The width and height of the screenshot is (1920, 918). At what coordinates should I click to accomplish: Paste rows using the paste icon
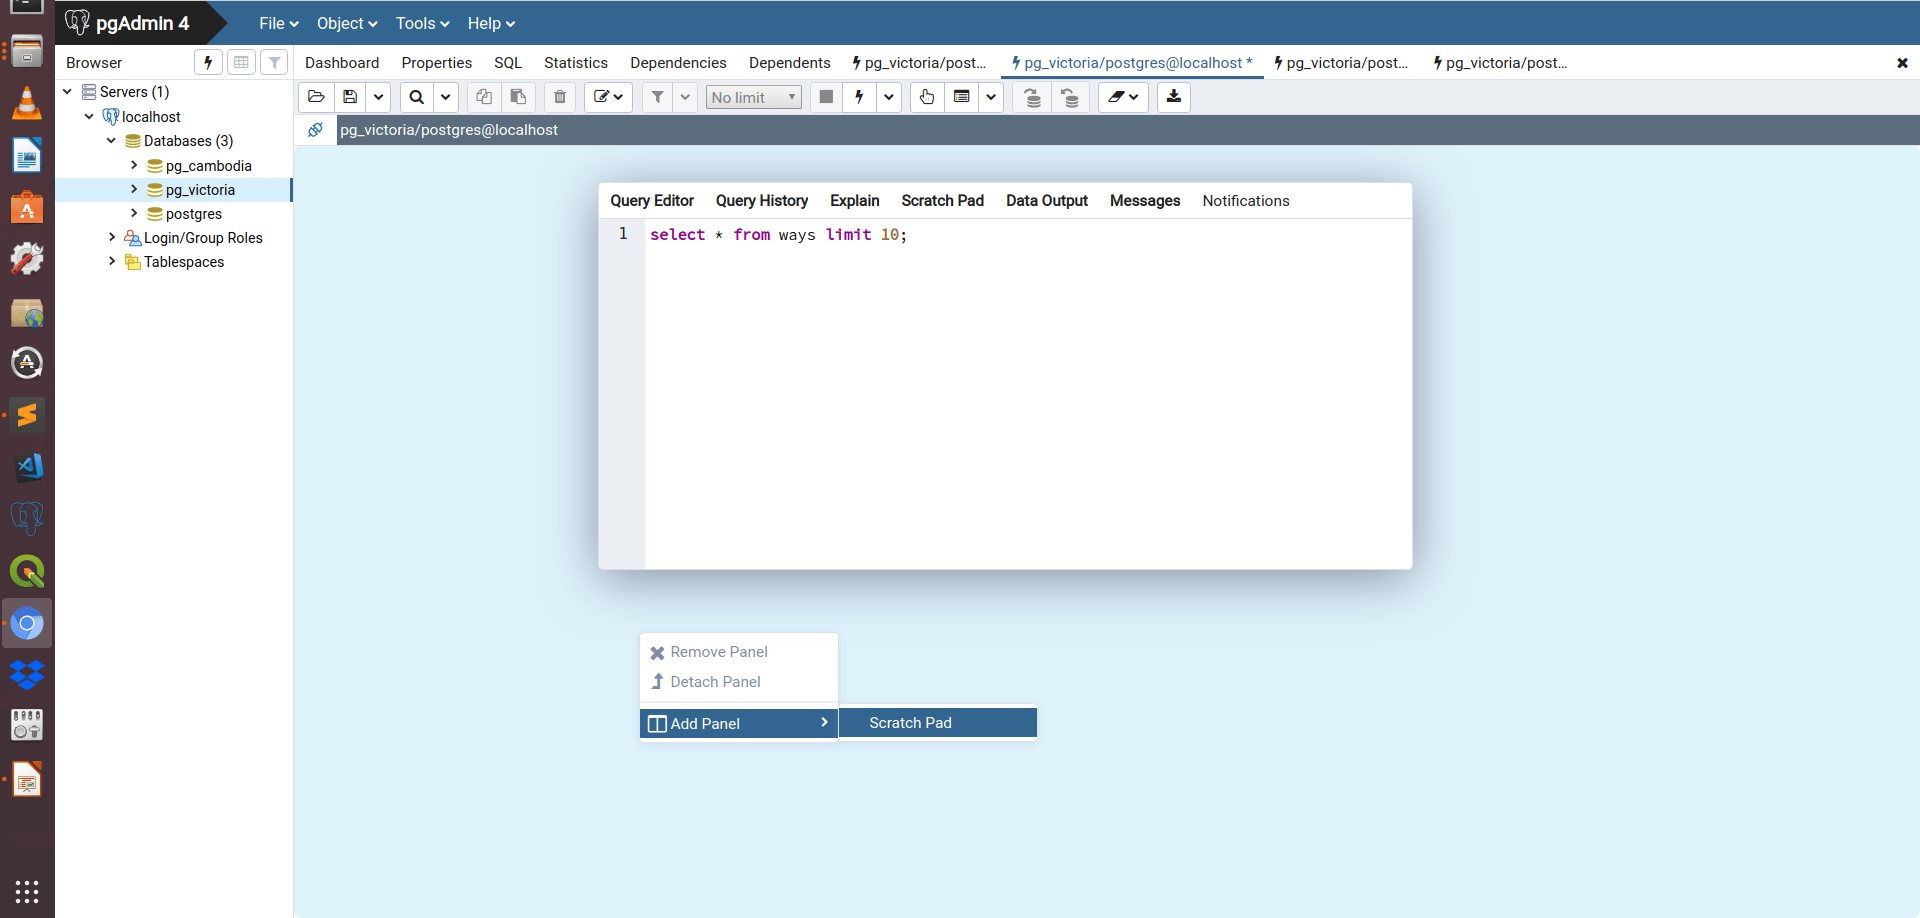(518, 97)
